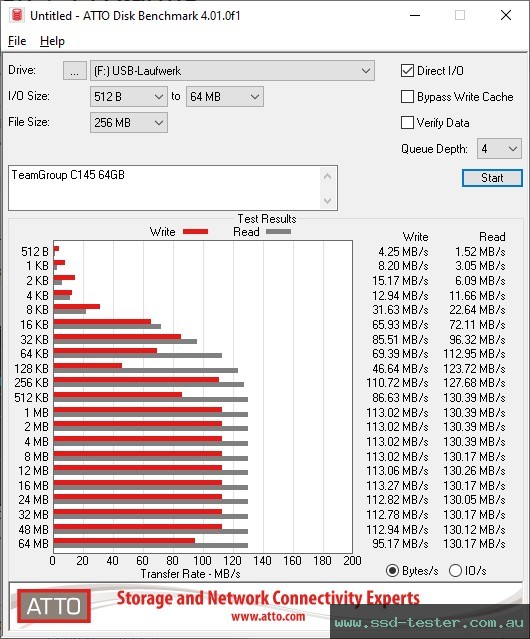
Task: Click the ATTO Disk Benchmark app icon
Action: pos(17,15)
